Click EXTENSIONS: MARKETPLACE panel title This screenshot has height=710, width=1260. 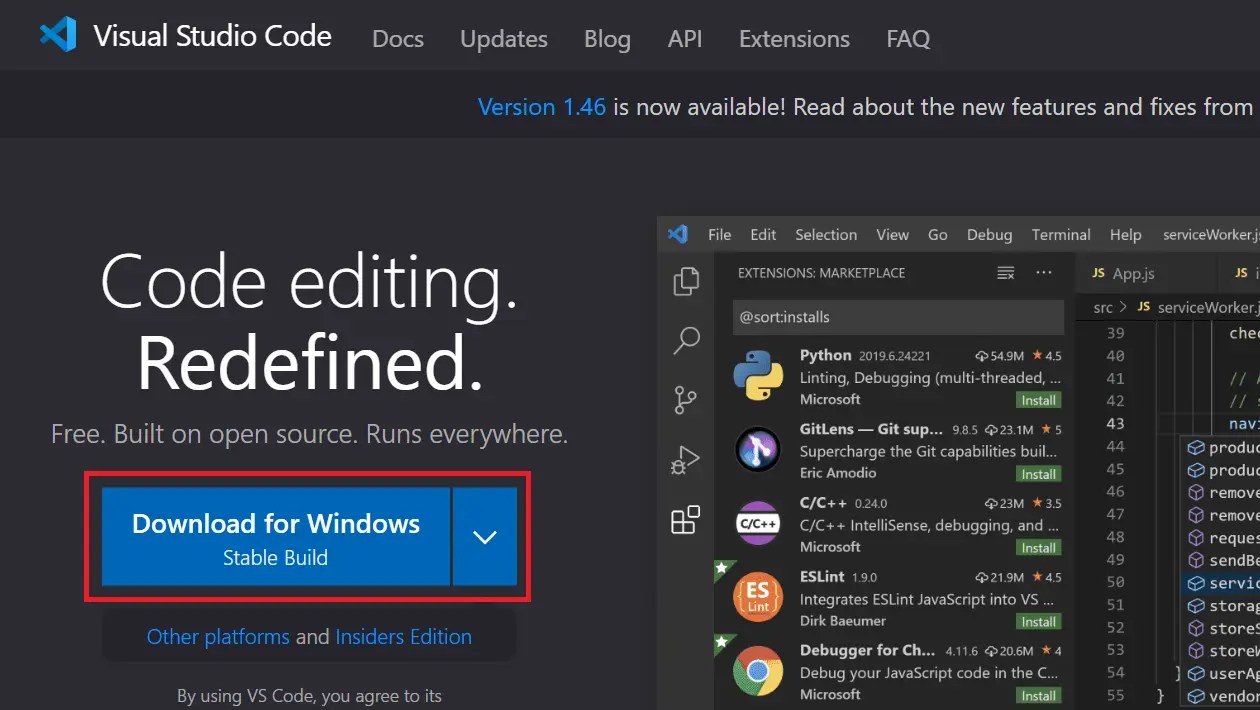(x=821, y=273)
